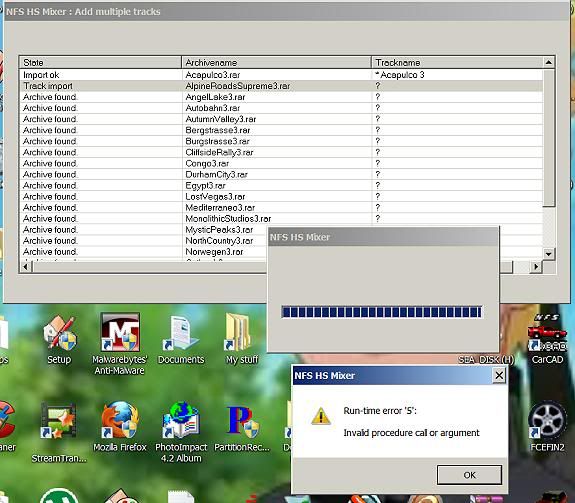575x503 pixels.
Task: Select the DurhamCity3.rar archive entry
Action: click(x=281, y=175)
